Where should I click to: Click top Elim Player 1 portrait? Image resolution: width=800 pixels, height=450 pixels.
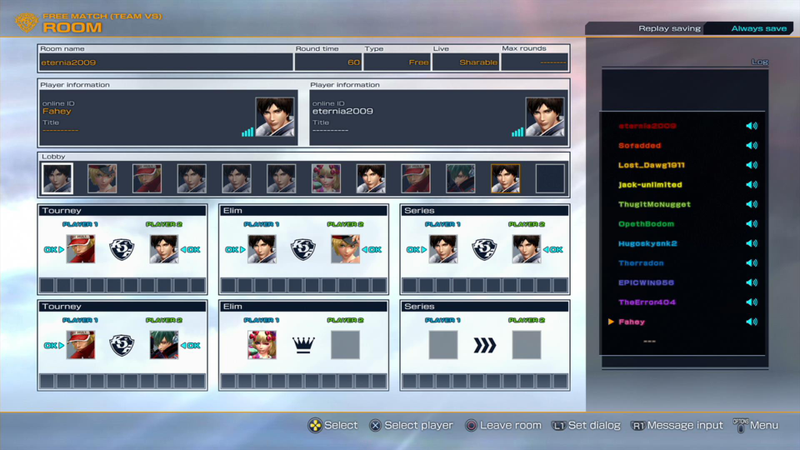pyautogui.click(x=262, y=249)
